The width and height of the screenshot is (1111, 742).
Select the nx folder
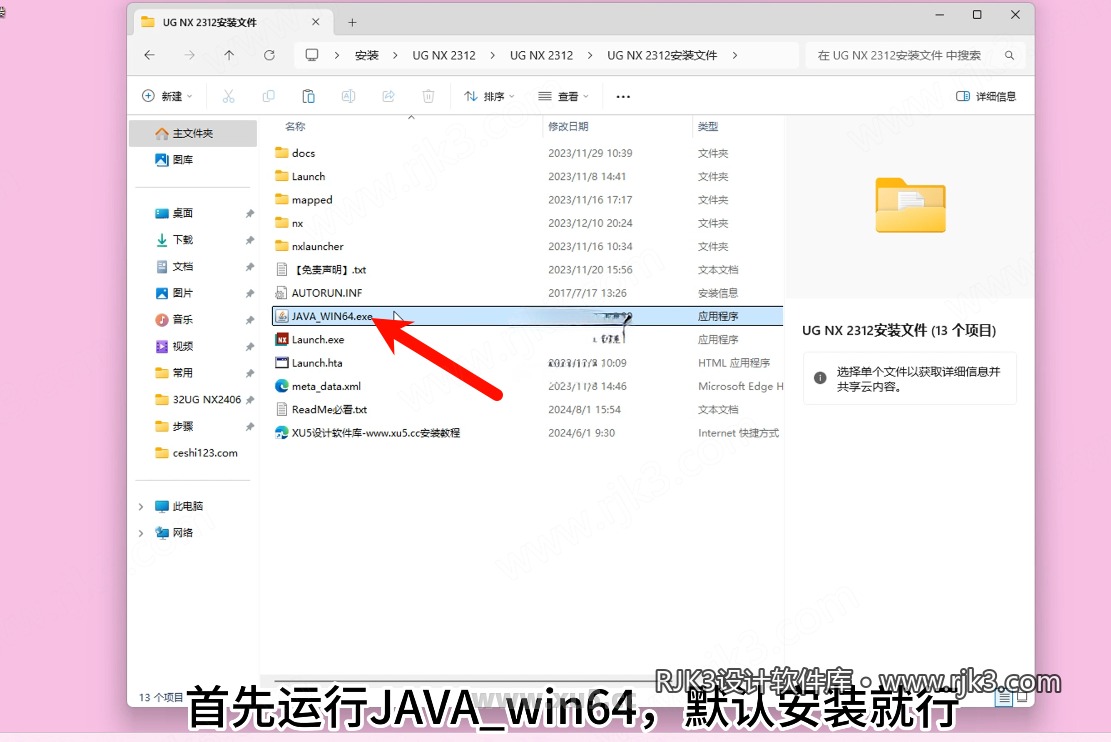point(528,223)
